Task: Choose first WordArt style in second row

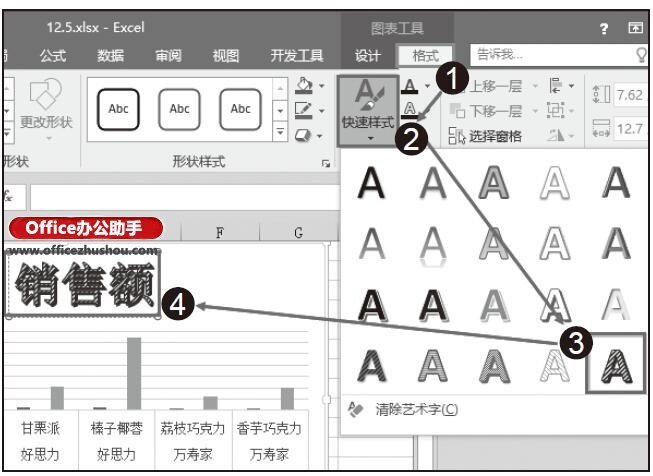Action: (371, 243)
